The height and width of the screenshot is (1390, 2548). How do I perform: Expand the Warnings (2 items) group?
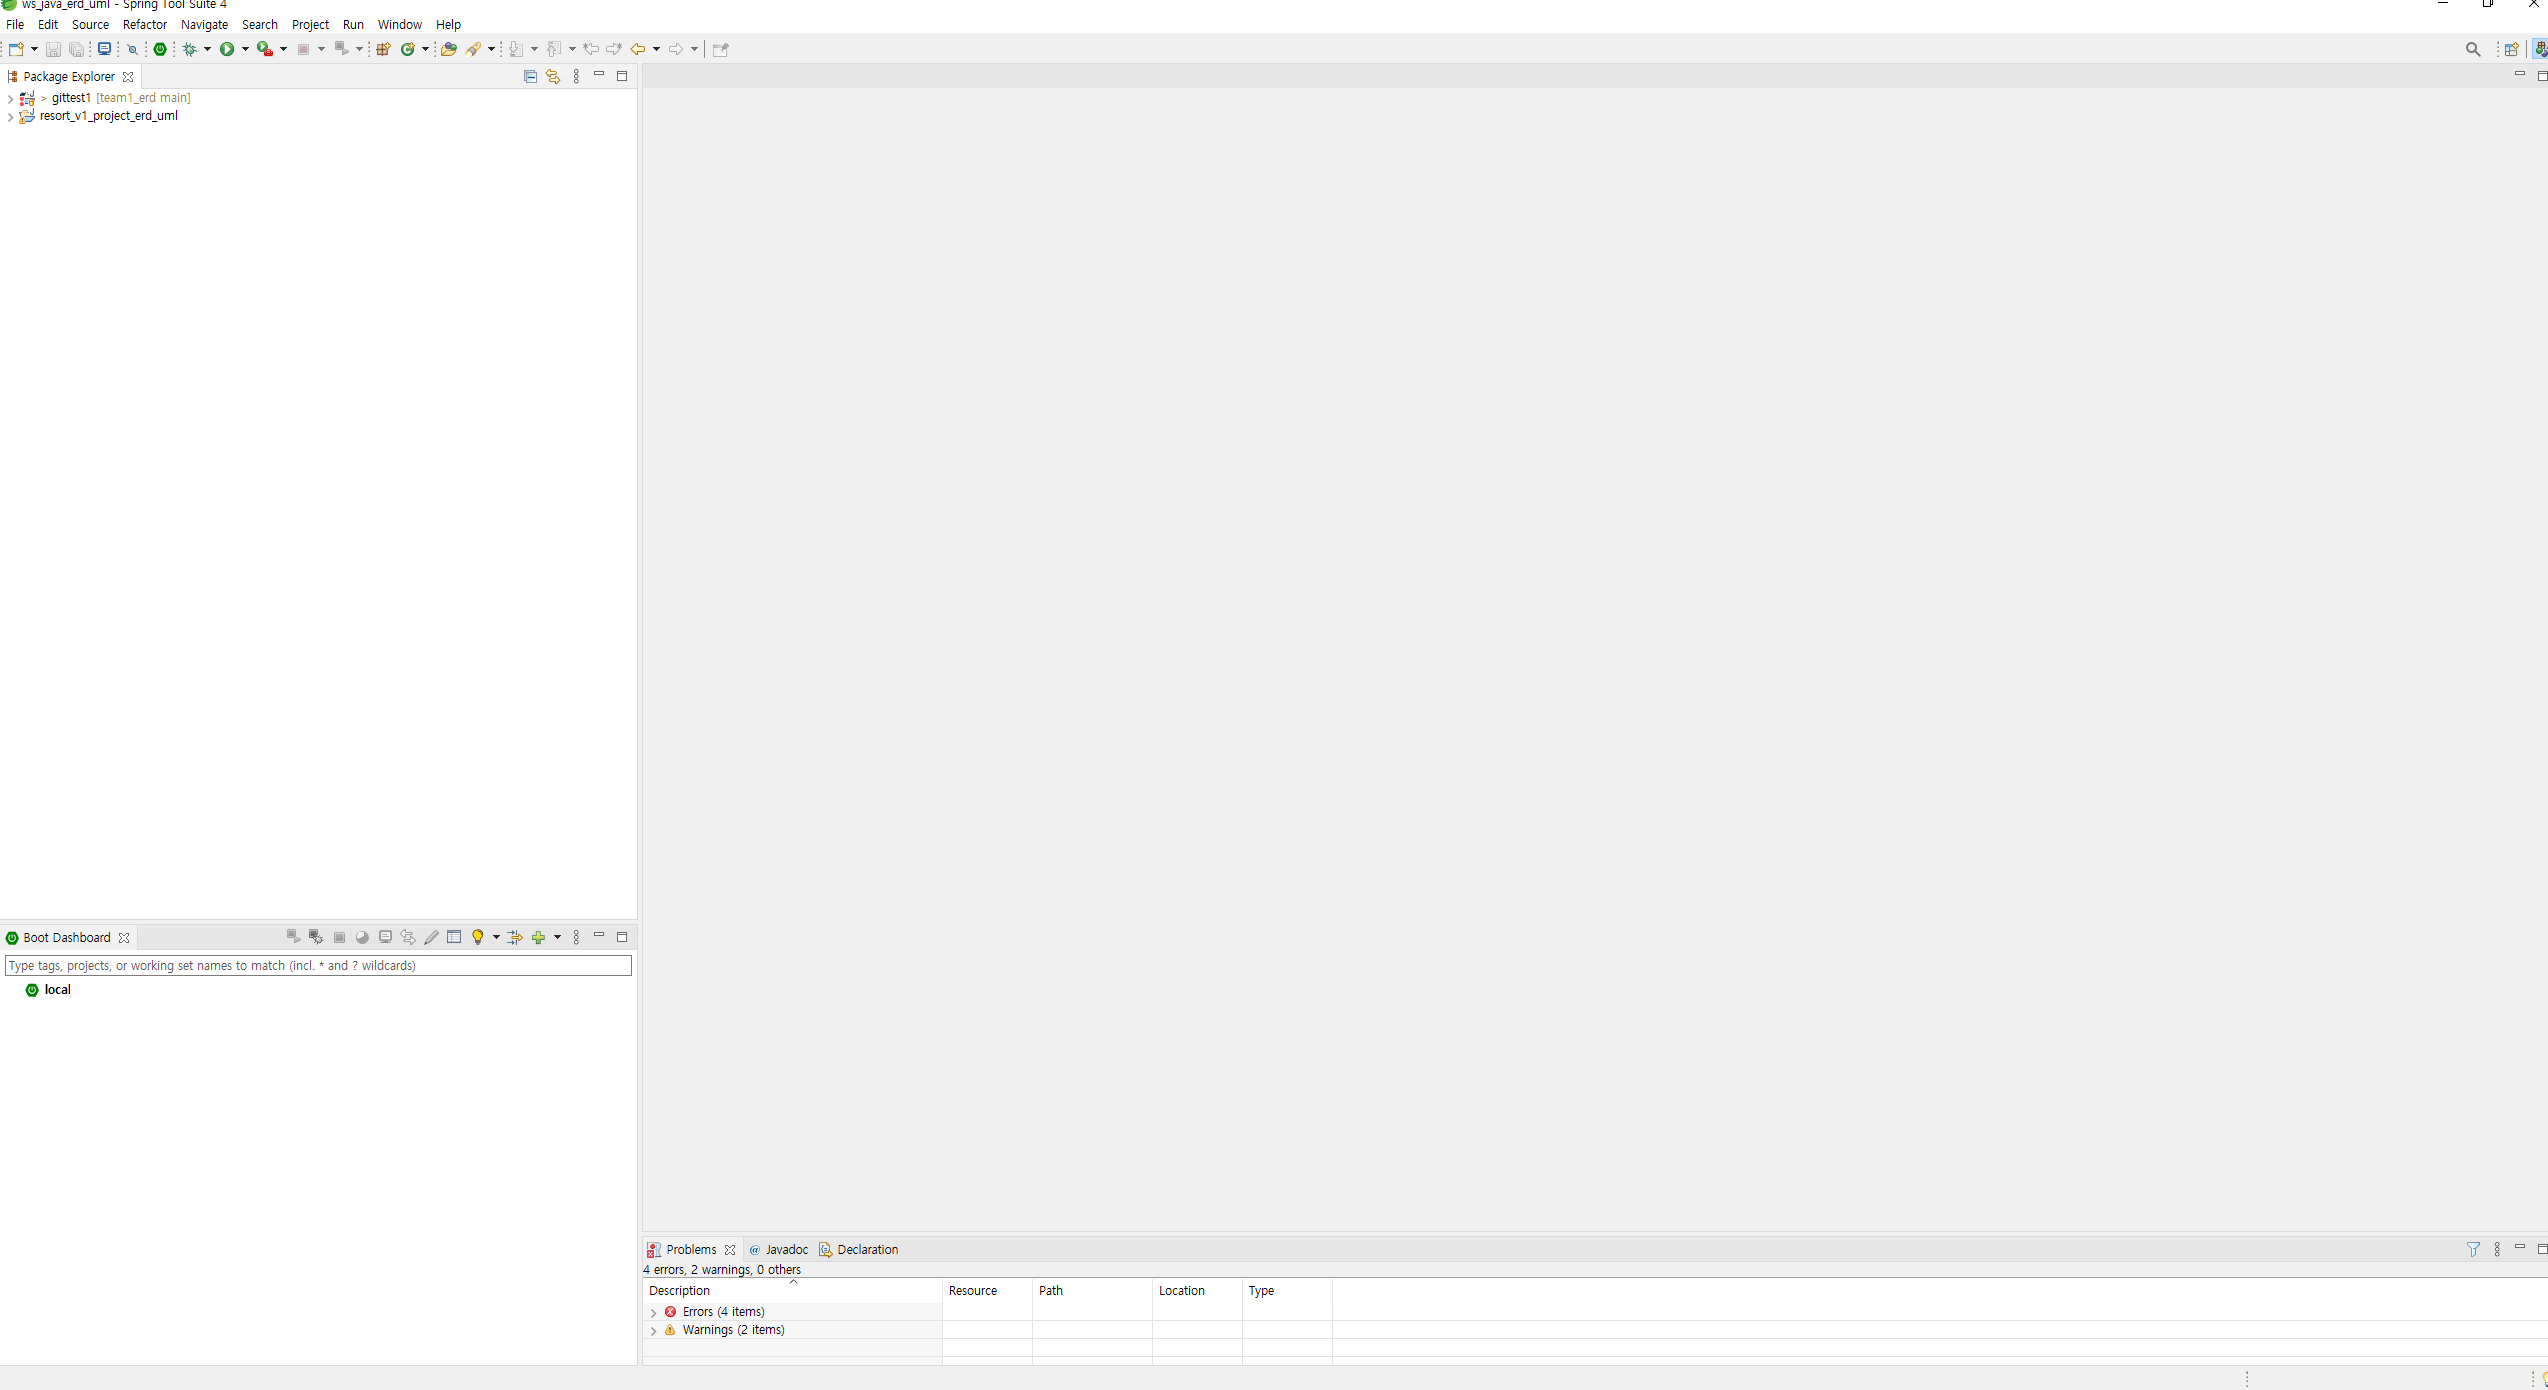654,1330
